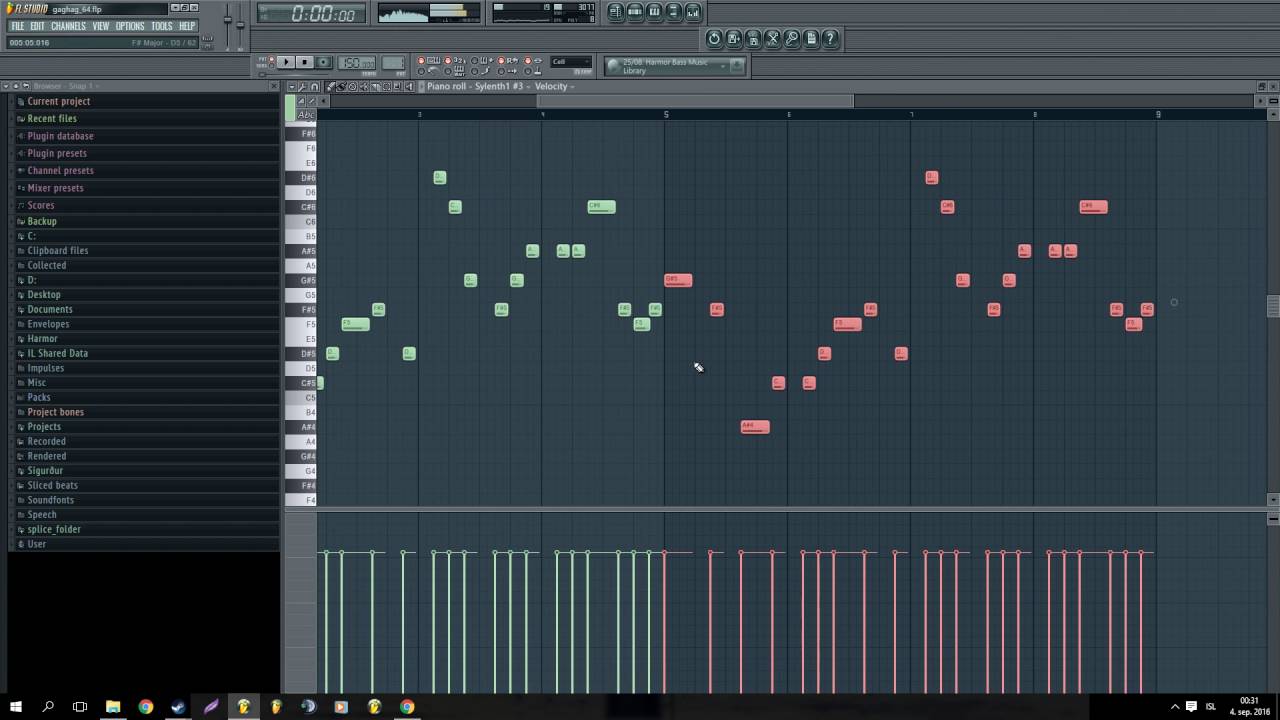
Task: Open the browser options arrow
Action: 5,86
